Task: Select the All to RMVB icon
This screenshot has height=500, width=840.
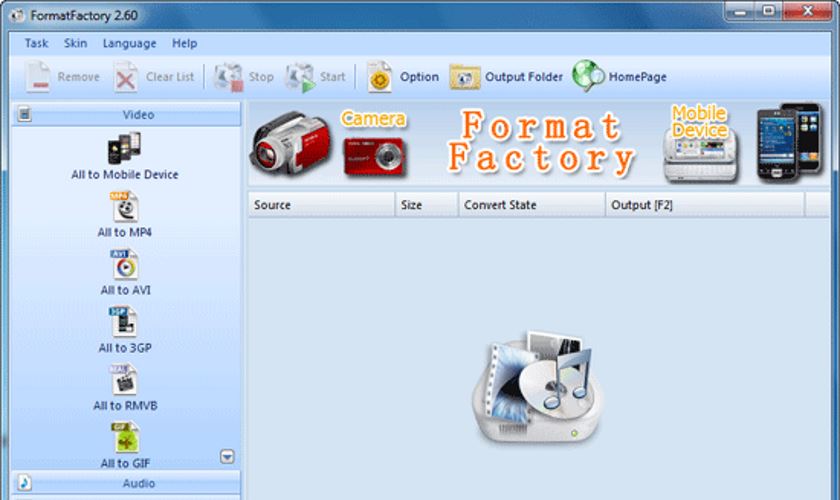Action: pos(124,381)
